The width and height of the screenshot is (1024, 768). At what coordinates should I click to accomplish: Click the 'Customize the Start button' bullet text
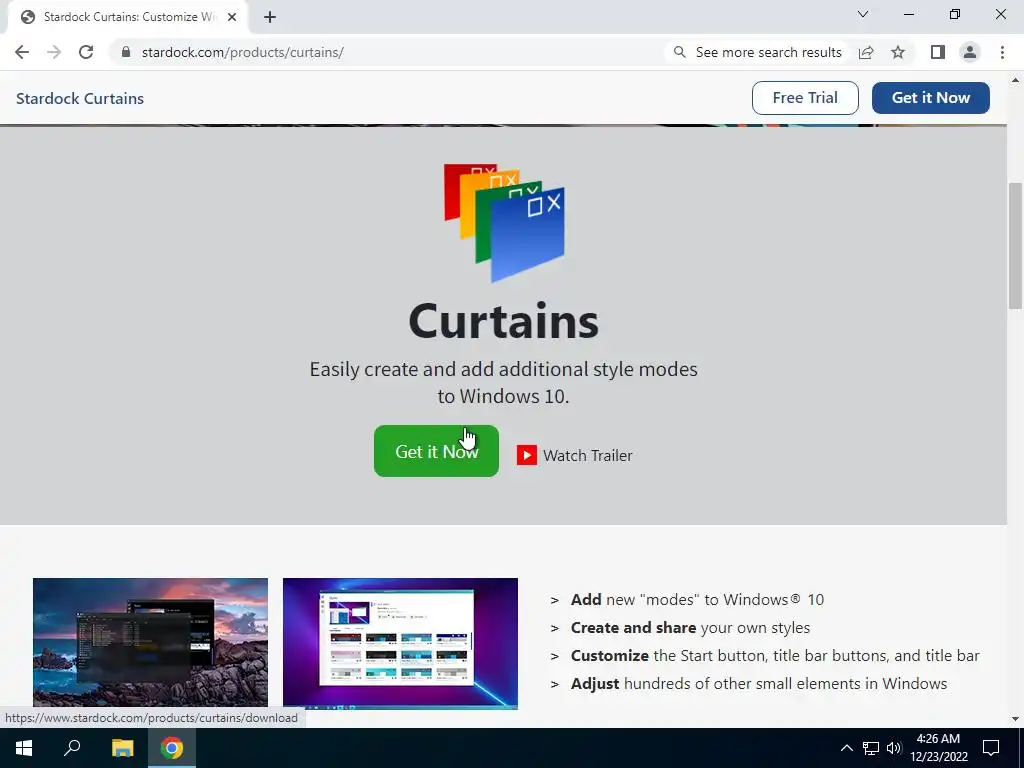(x=775, y=656)
